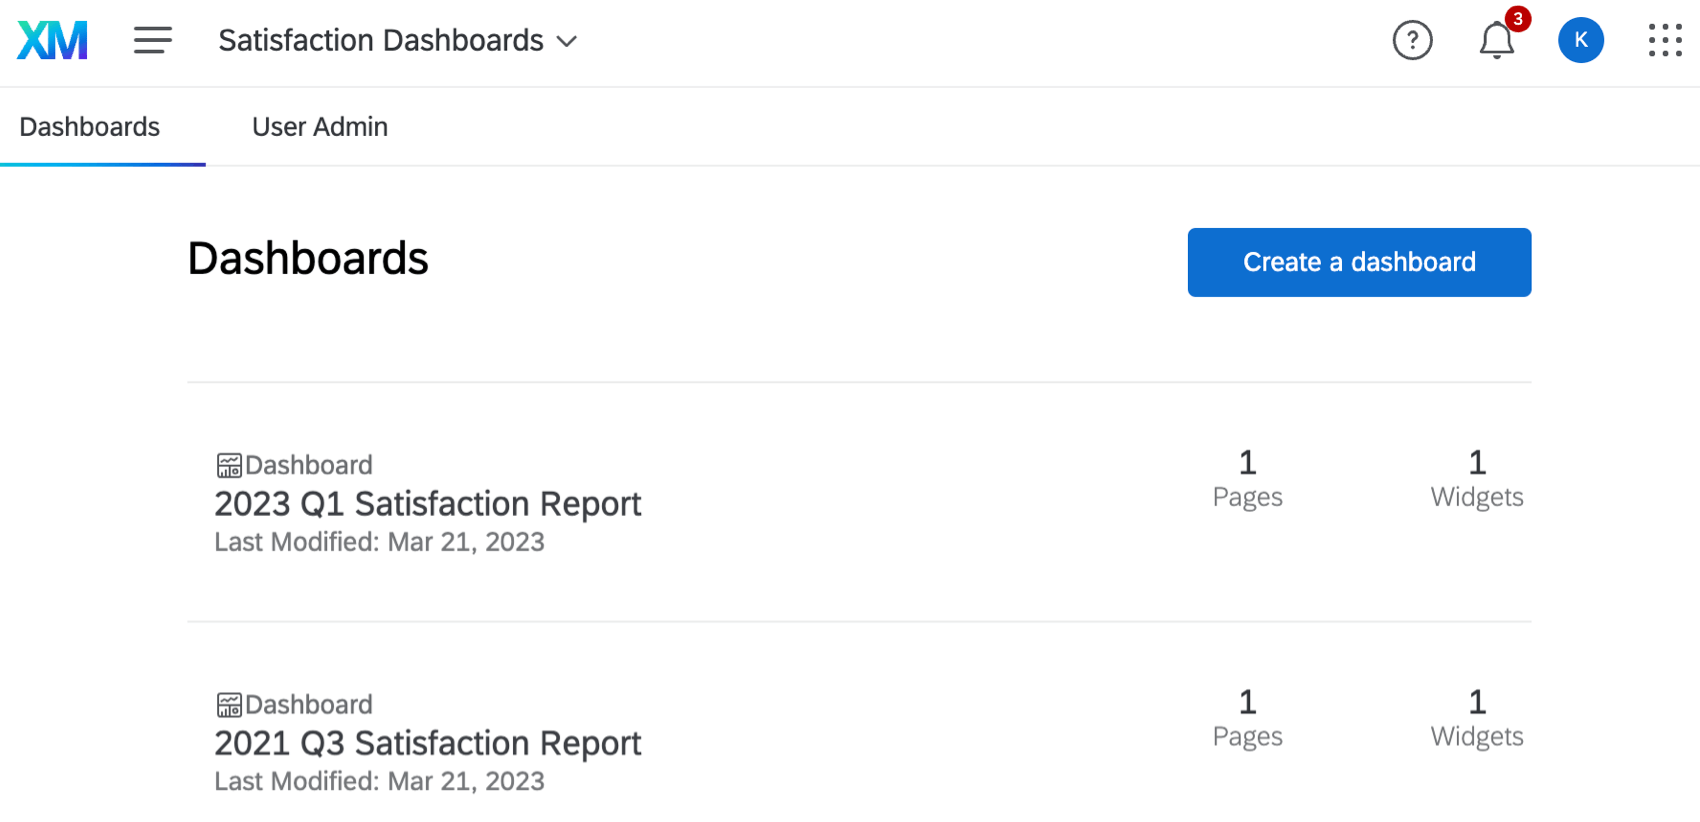Click the notification badge showing 3
1700x822 pixels.
click(x=1517, y=18)
